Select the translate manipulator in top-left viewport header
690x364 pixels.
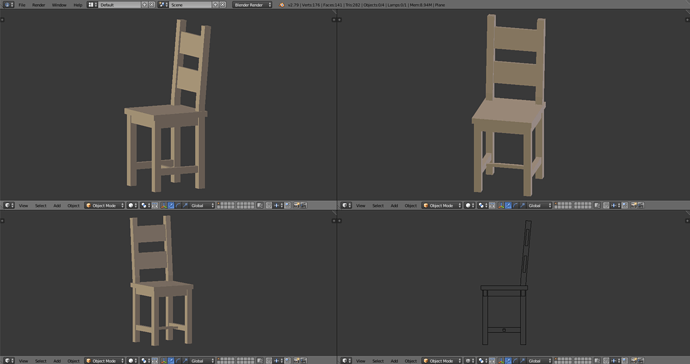click(x=171, y=205)
